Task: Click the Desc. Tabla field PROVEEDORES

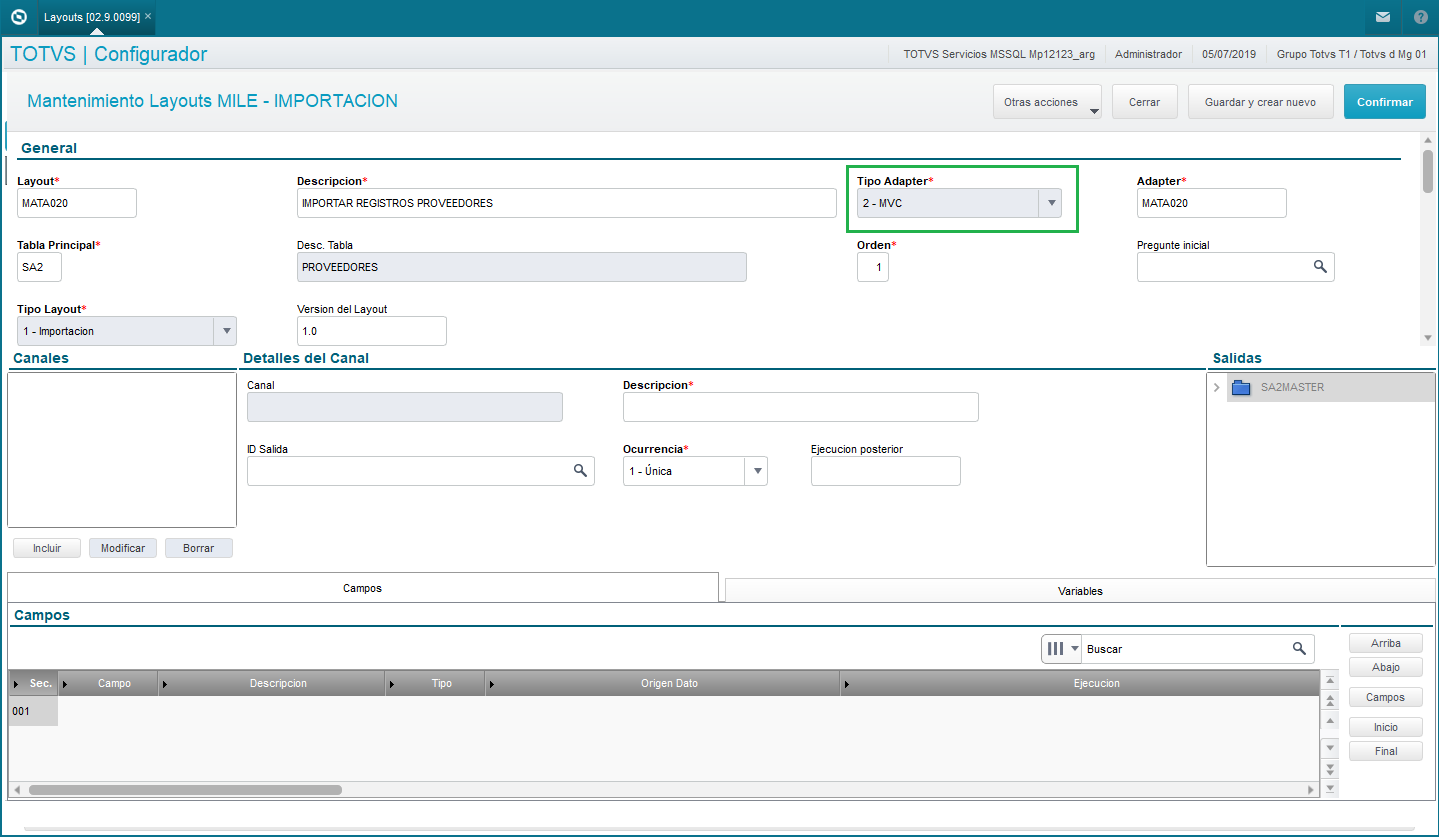Action: click(x=522, y=267)
